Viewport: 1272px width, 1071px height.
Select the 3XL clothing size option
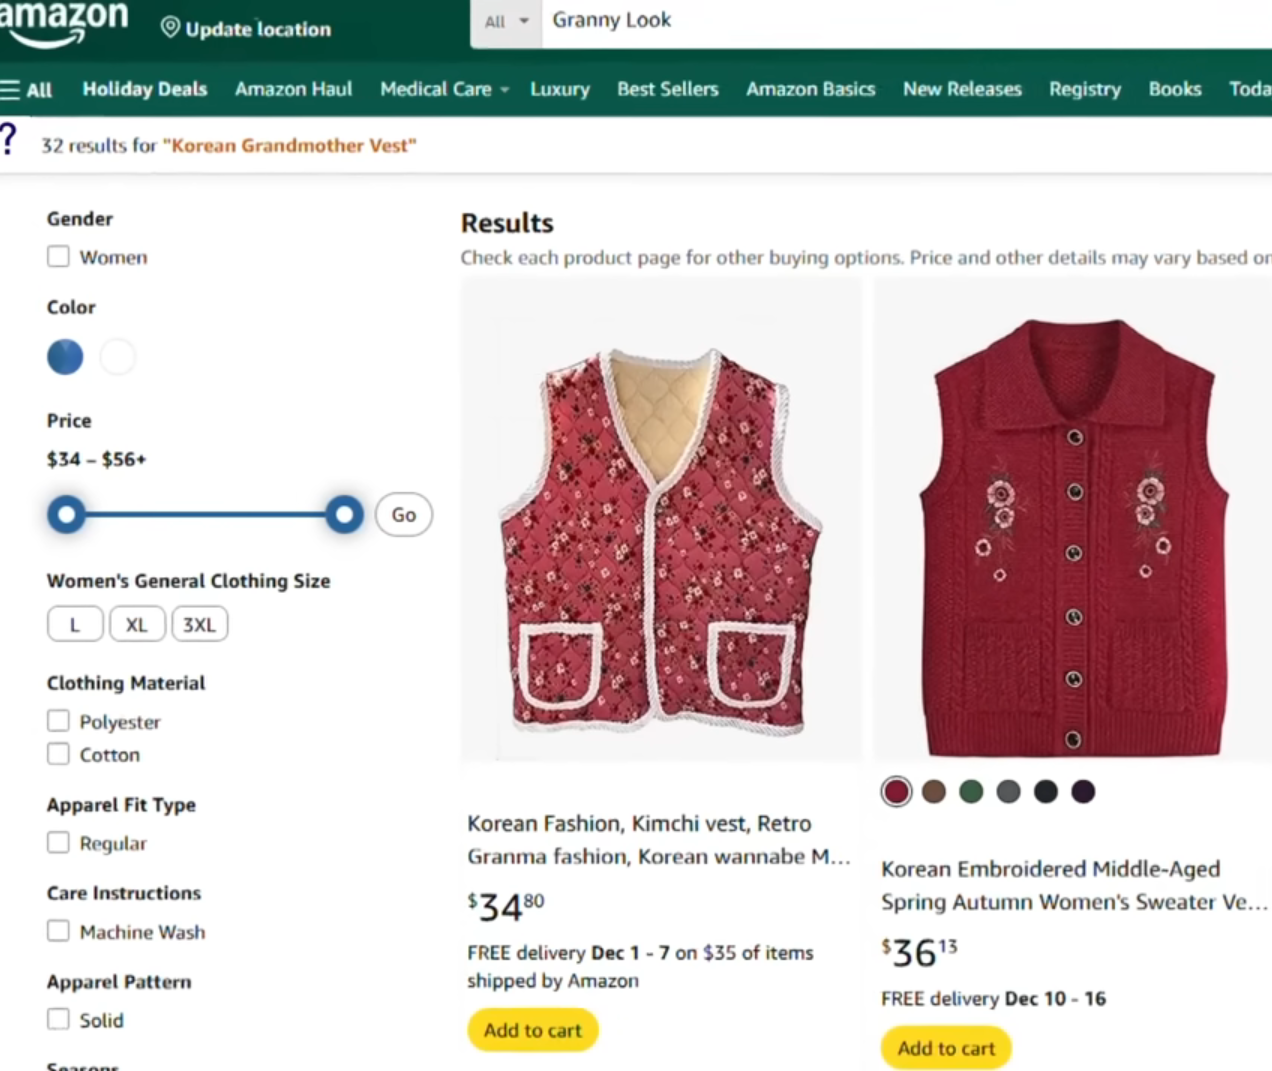tap(200, 625)
